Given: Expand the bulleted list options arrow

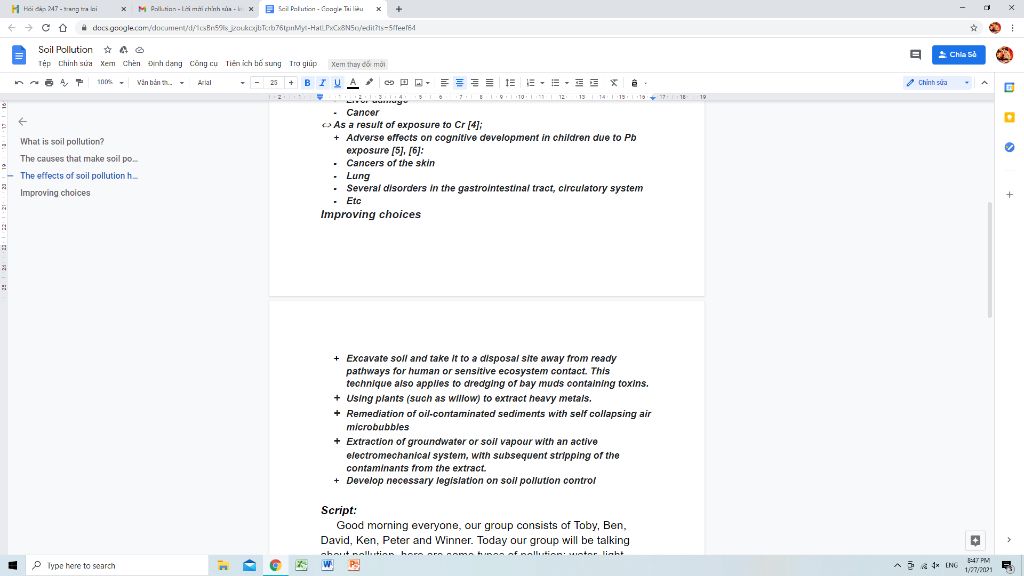Looking at the screenshot, I should [x=567, y=83].
